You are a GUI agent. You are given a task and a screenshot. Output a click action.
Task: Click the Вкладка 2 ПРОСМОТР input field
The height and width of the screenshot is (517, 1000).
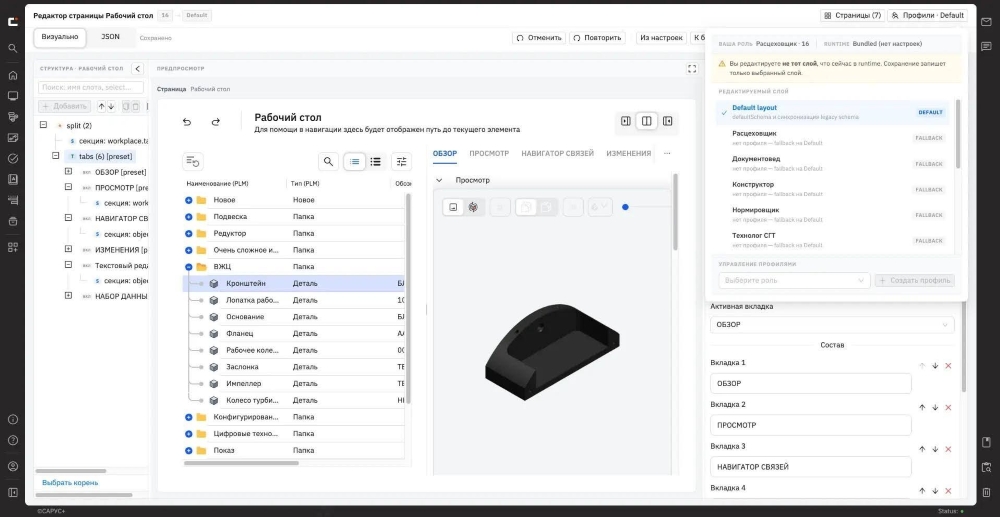pos(811,425)
